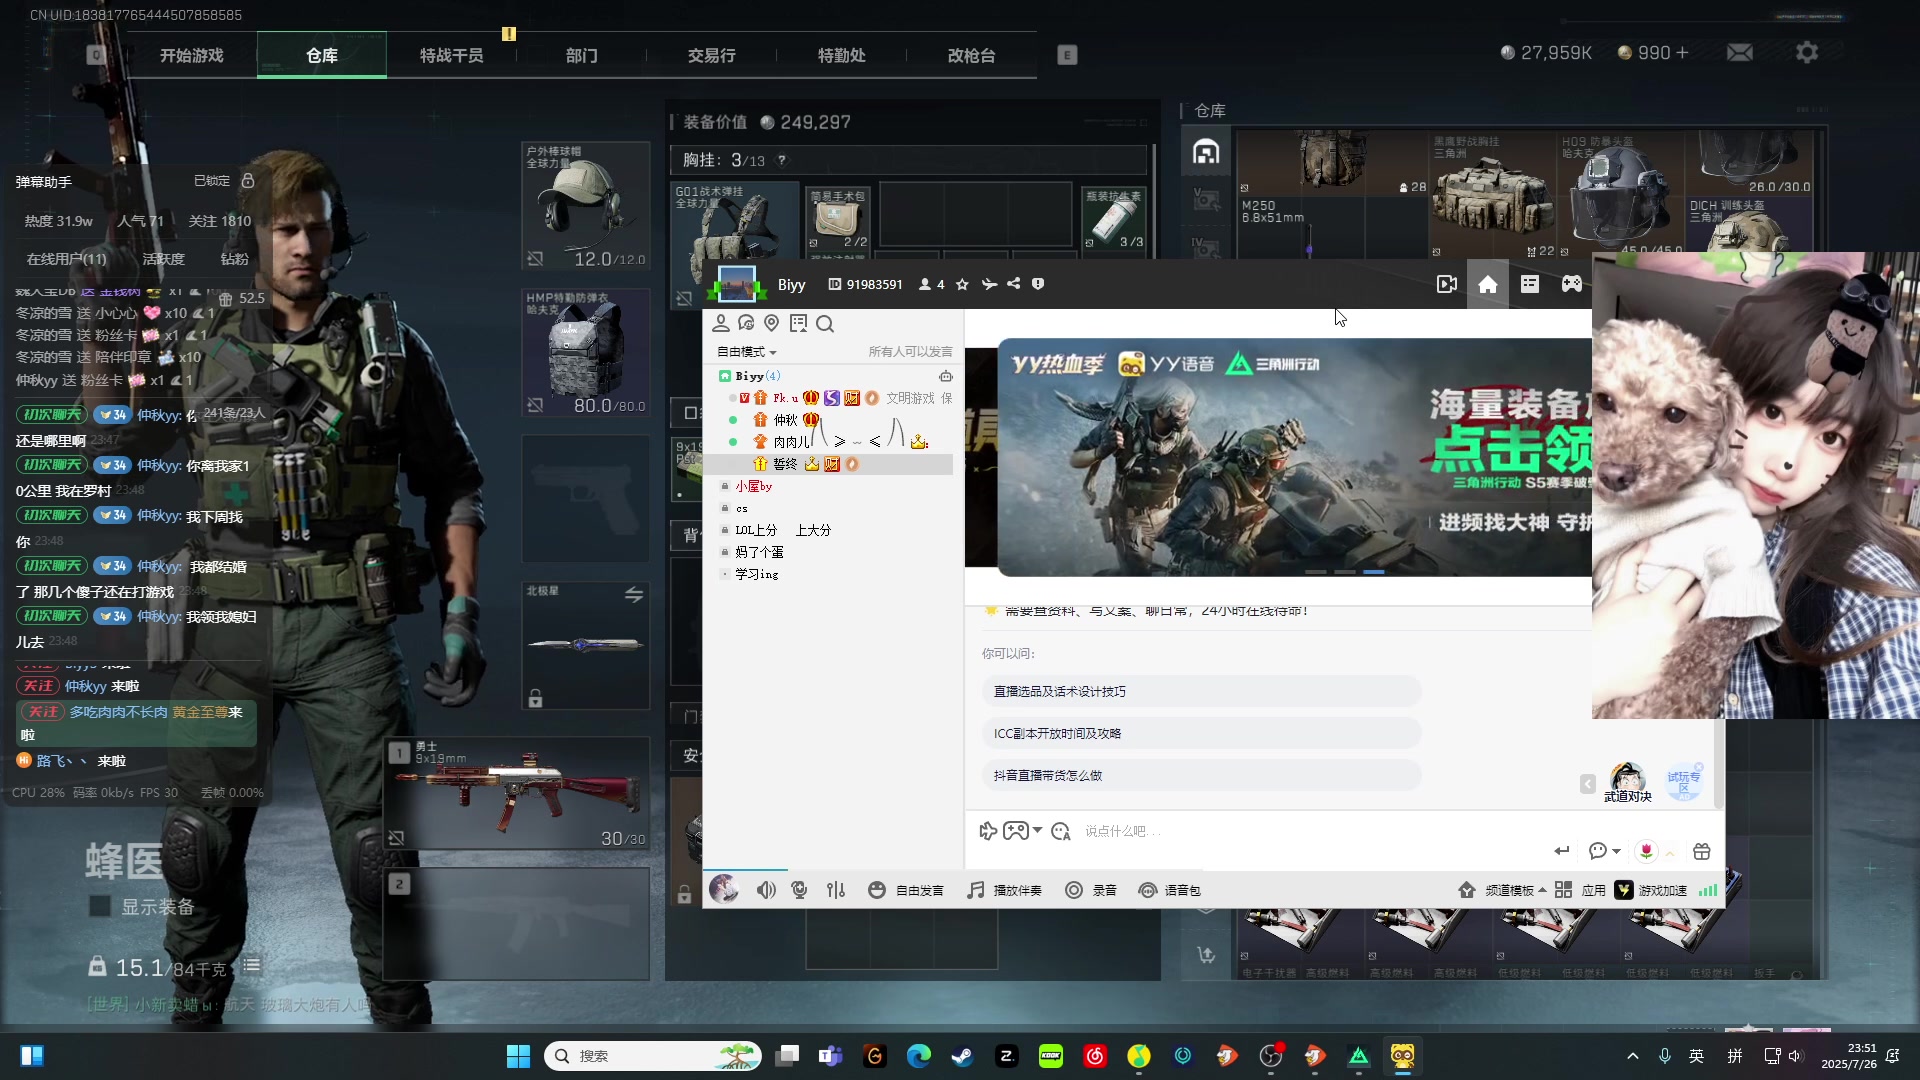Switch to 交易行 tab
Screen dimensions: 1920x1080
coord(712,55)
